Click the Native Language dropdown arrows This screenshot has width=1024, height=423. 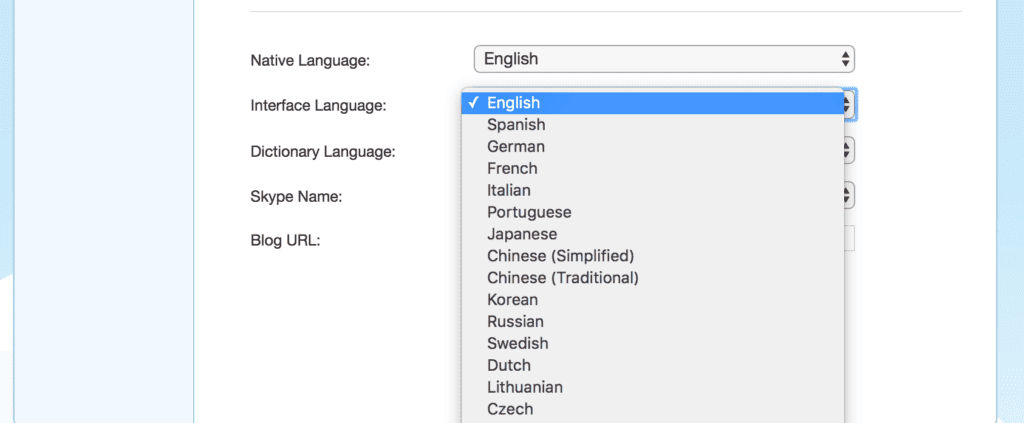pos(846,59)
